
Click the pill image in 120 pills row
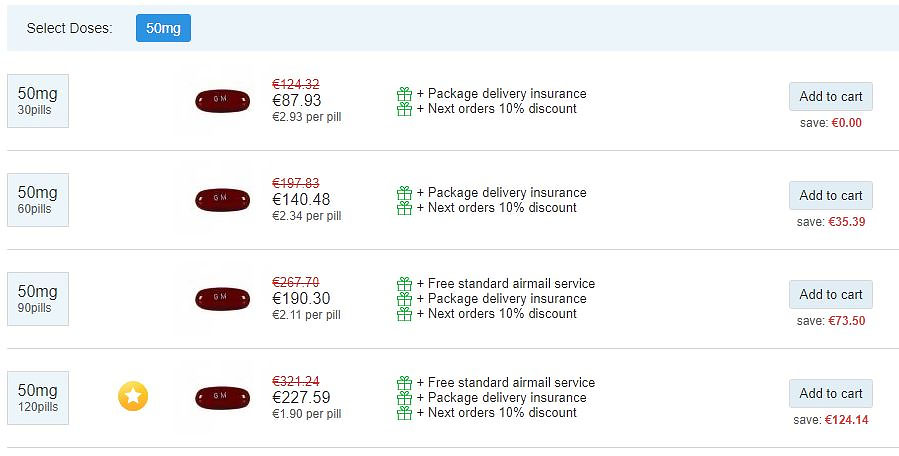tap(222, 397)
